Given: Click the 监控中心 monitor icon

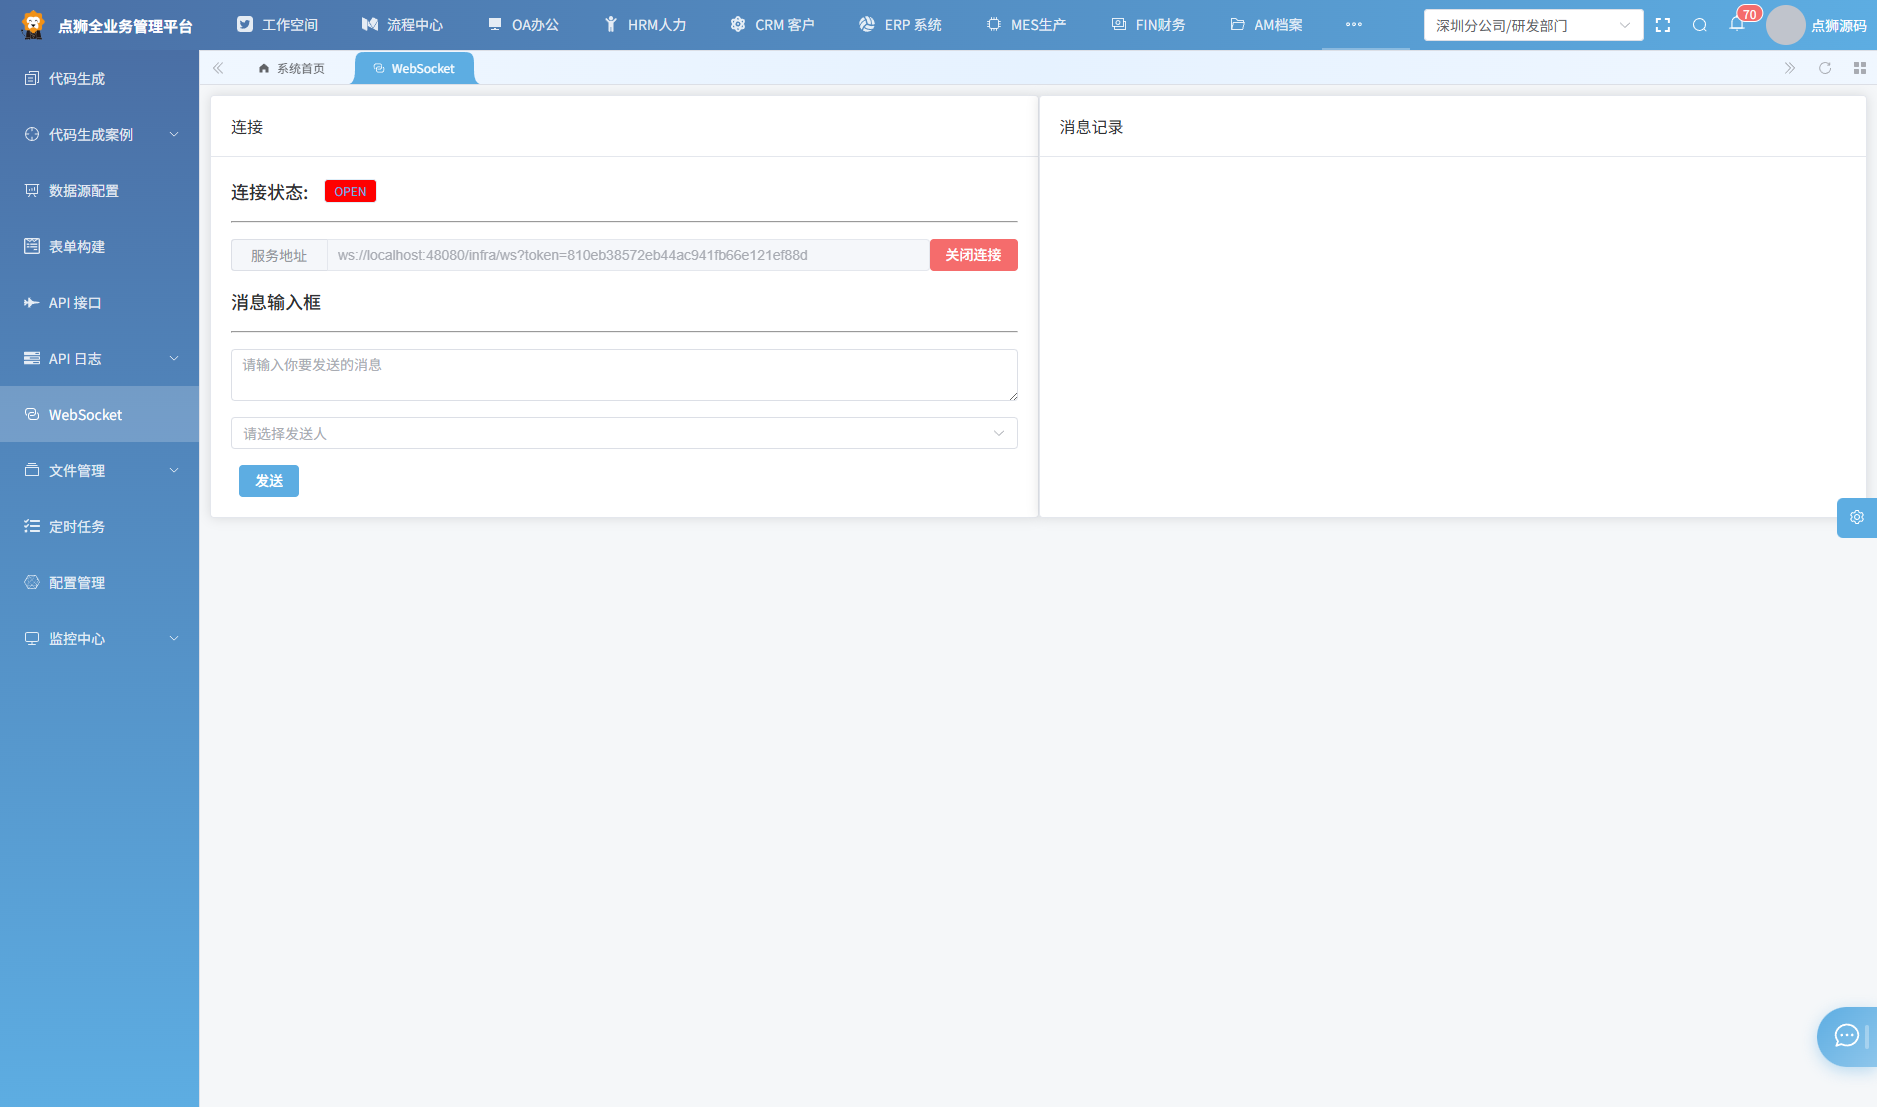Looking at the screenshot, I should tap(32, 638).
